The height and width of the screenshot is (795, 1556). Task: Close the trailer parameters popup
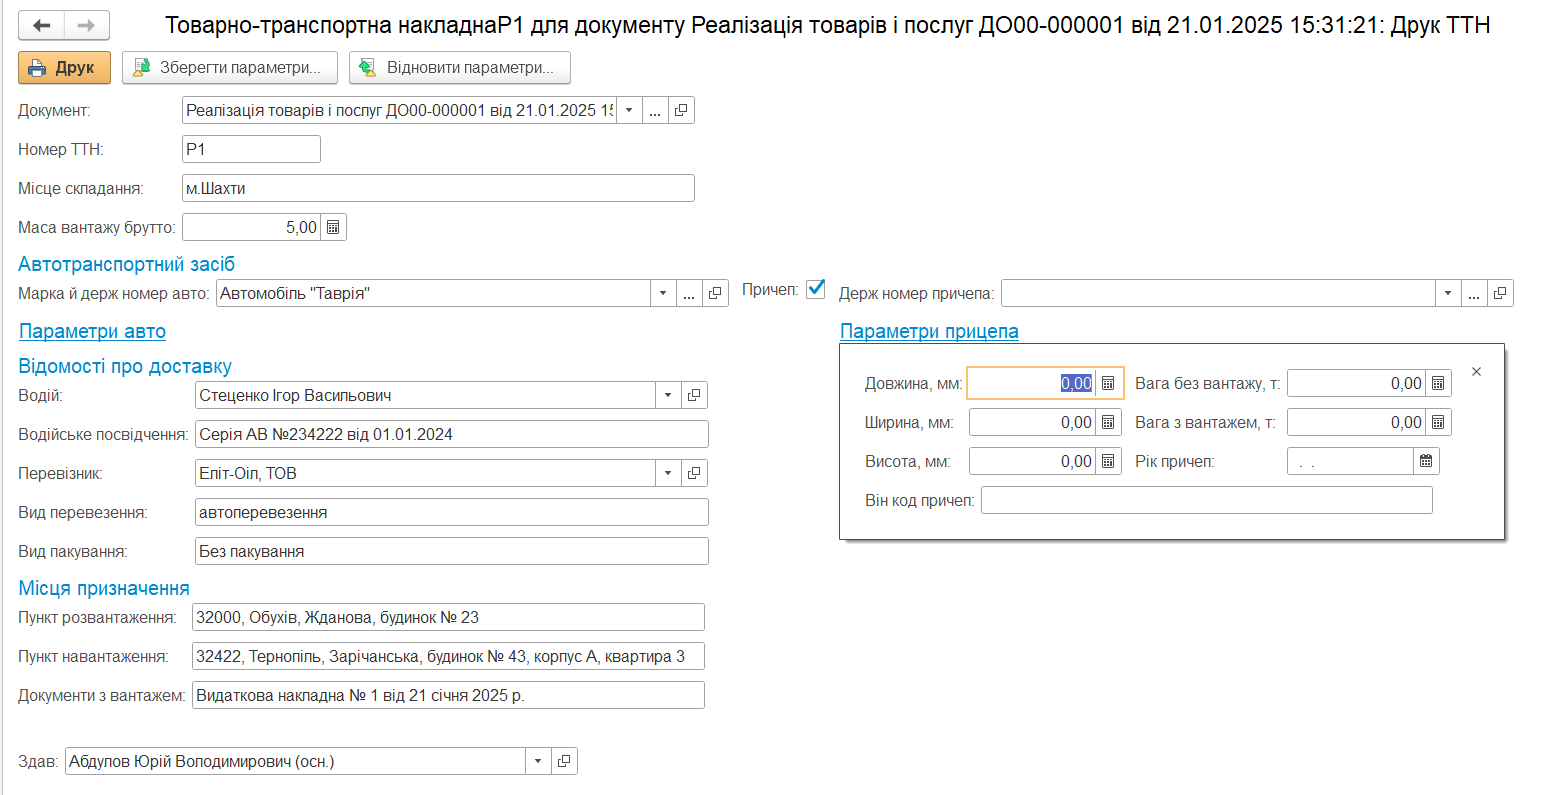coord(1476,371)
